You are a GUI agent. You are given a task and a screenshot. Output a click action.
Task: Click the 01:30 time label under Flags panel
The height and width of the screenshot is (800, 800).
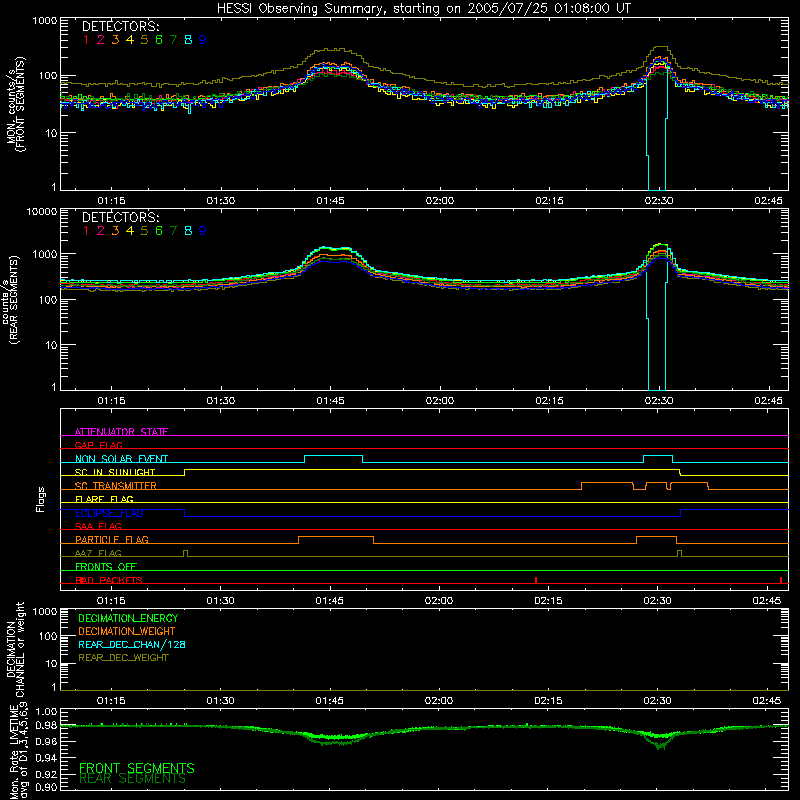[x=220, y=601]
